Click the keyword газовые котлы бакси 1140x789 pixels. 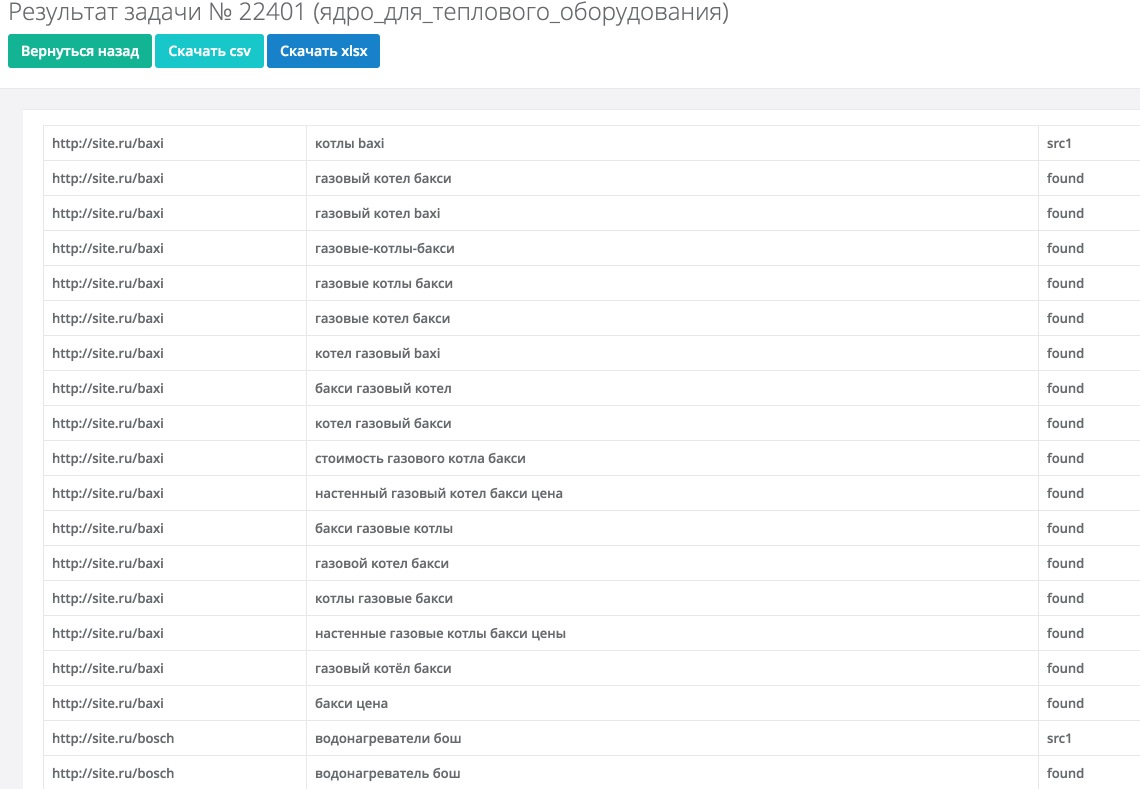(x=384, y=283)
